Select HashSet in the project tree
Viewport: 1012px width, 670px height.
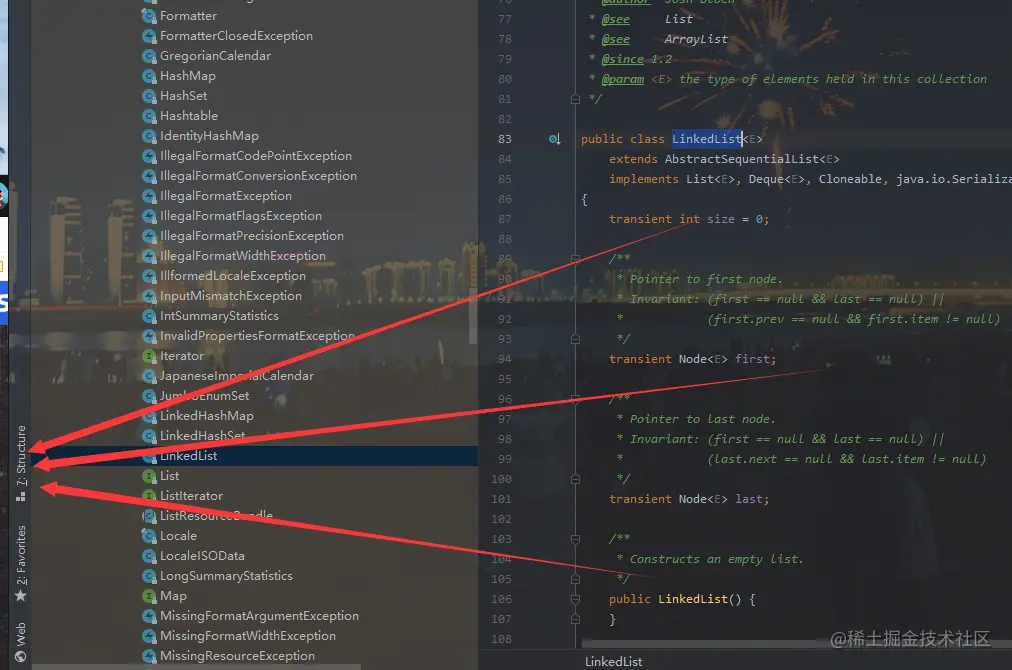coord(184,96)
